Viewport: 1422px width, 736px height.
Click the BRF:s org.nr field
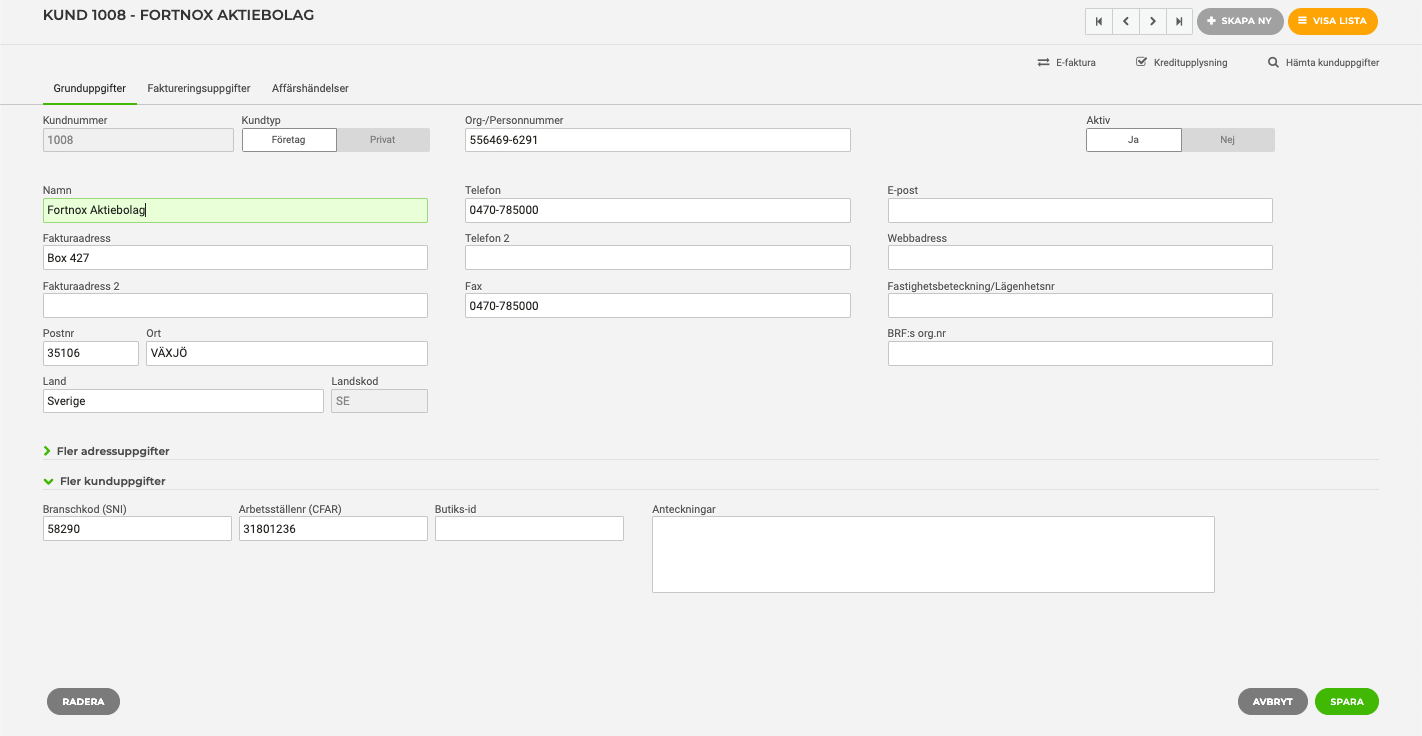point(1080,354)
